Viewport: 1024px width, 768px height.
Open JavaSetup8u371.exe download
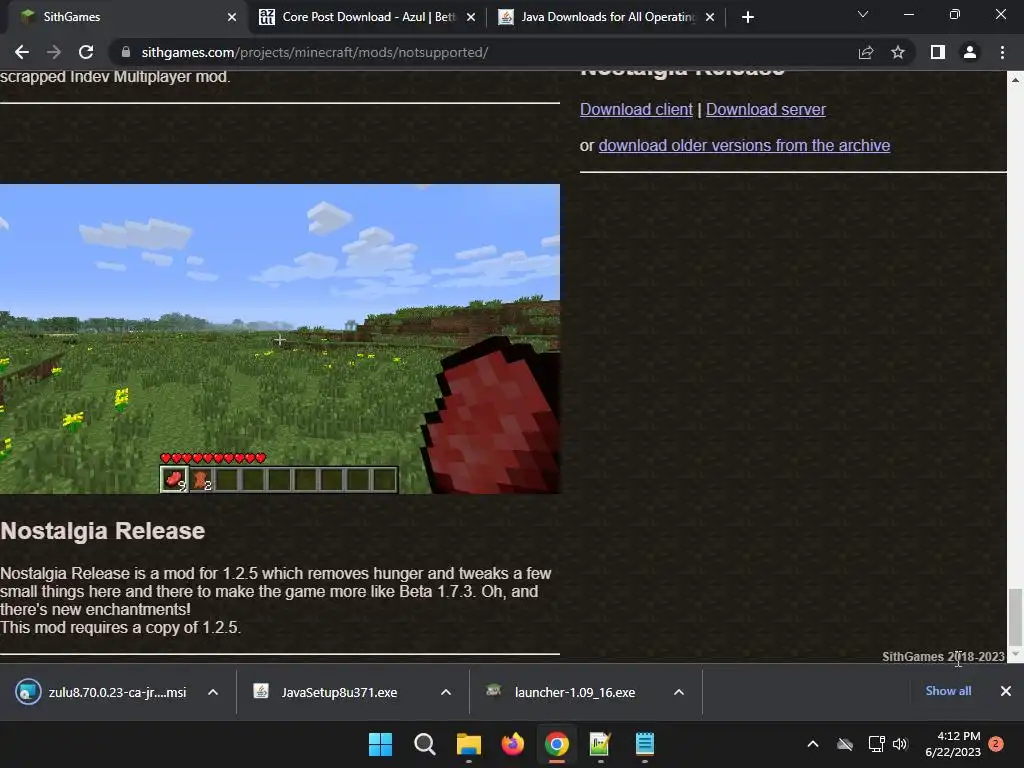[x=327, y=692]
